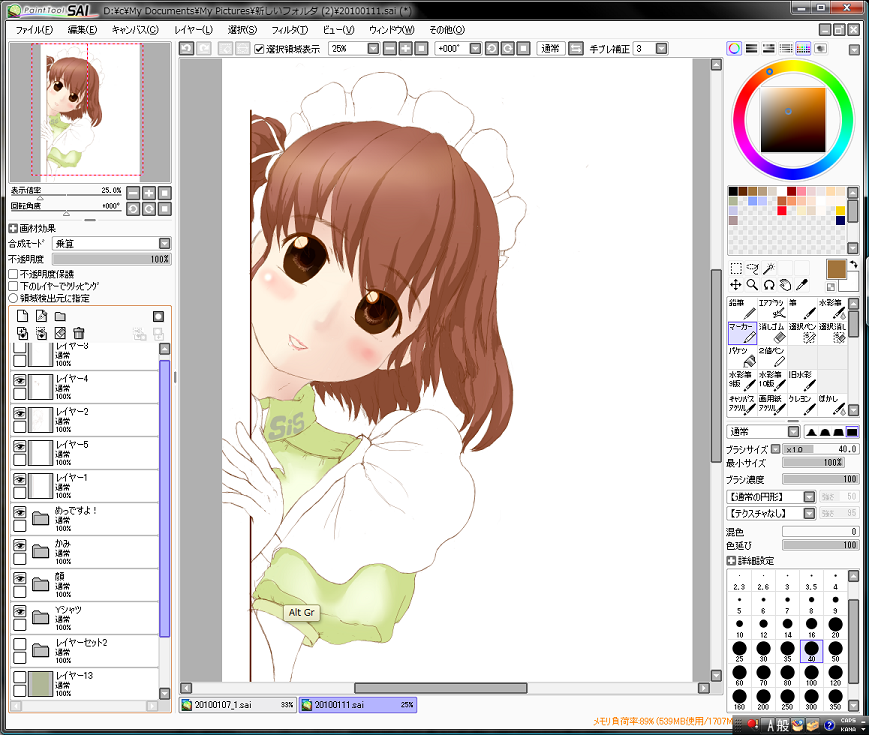Flip the canvas view horizontally

(576, 49)
